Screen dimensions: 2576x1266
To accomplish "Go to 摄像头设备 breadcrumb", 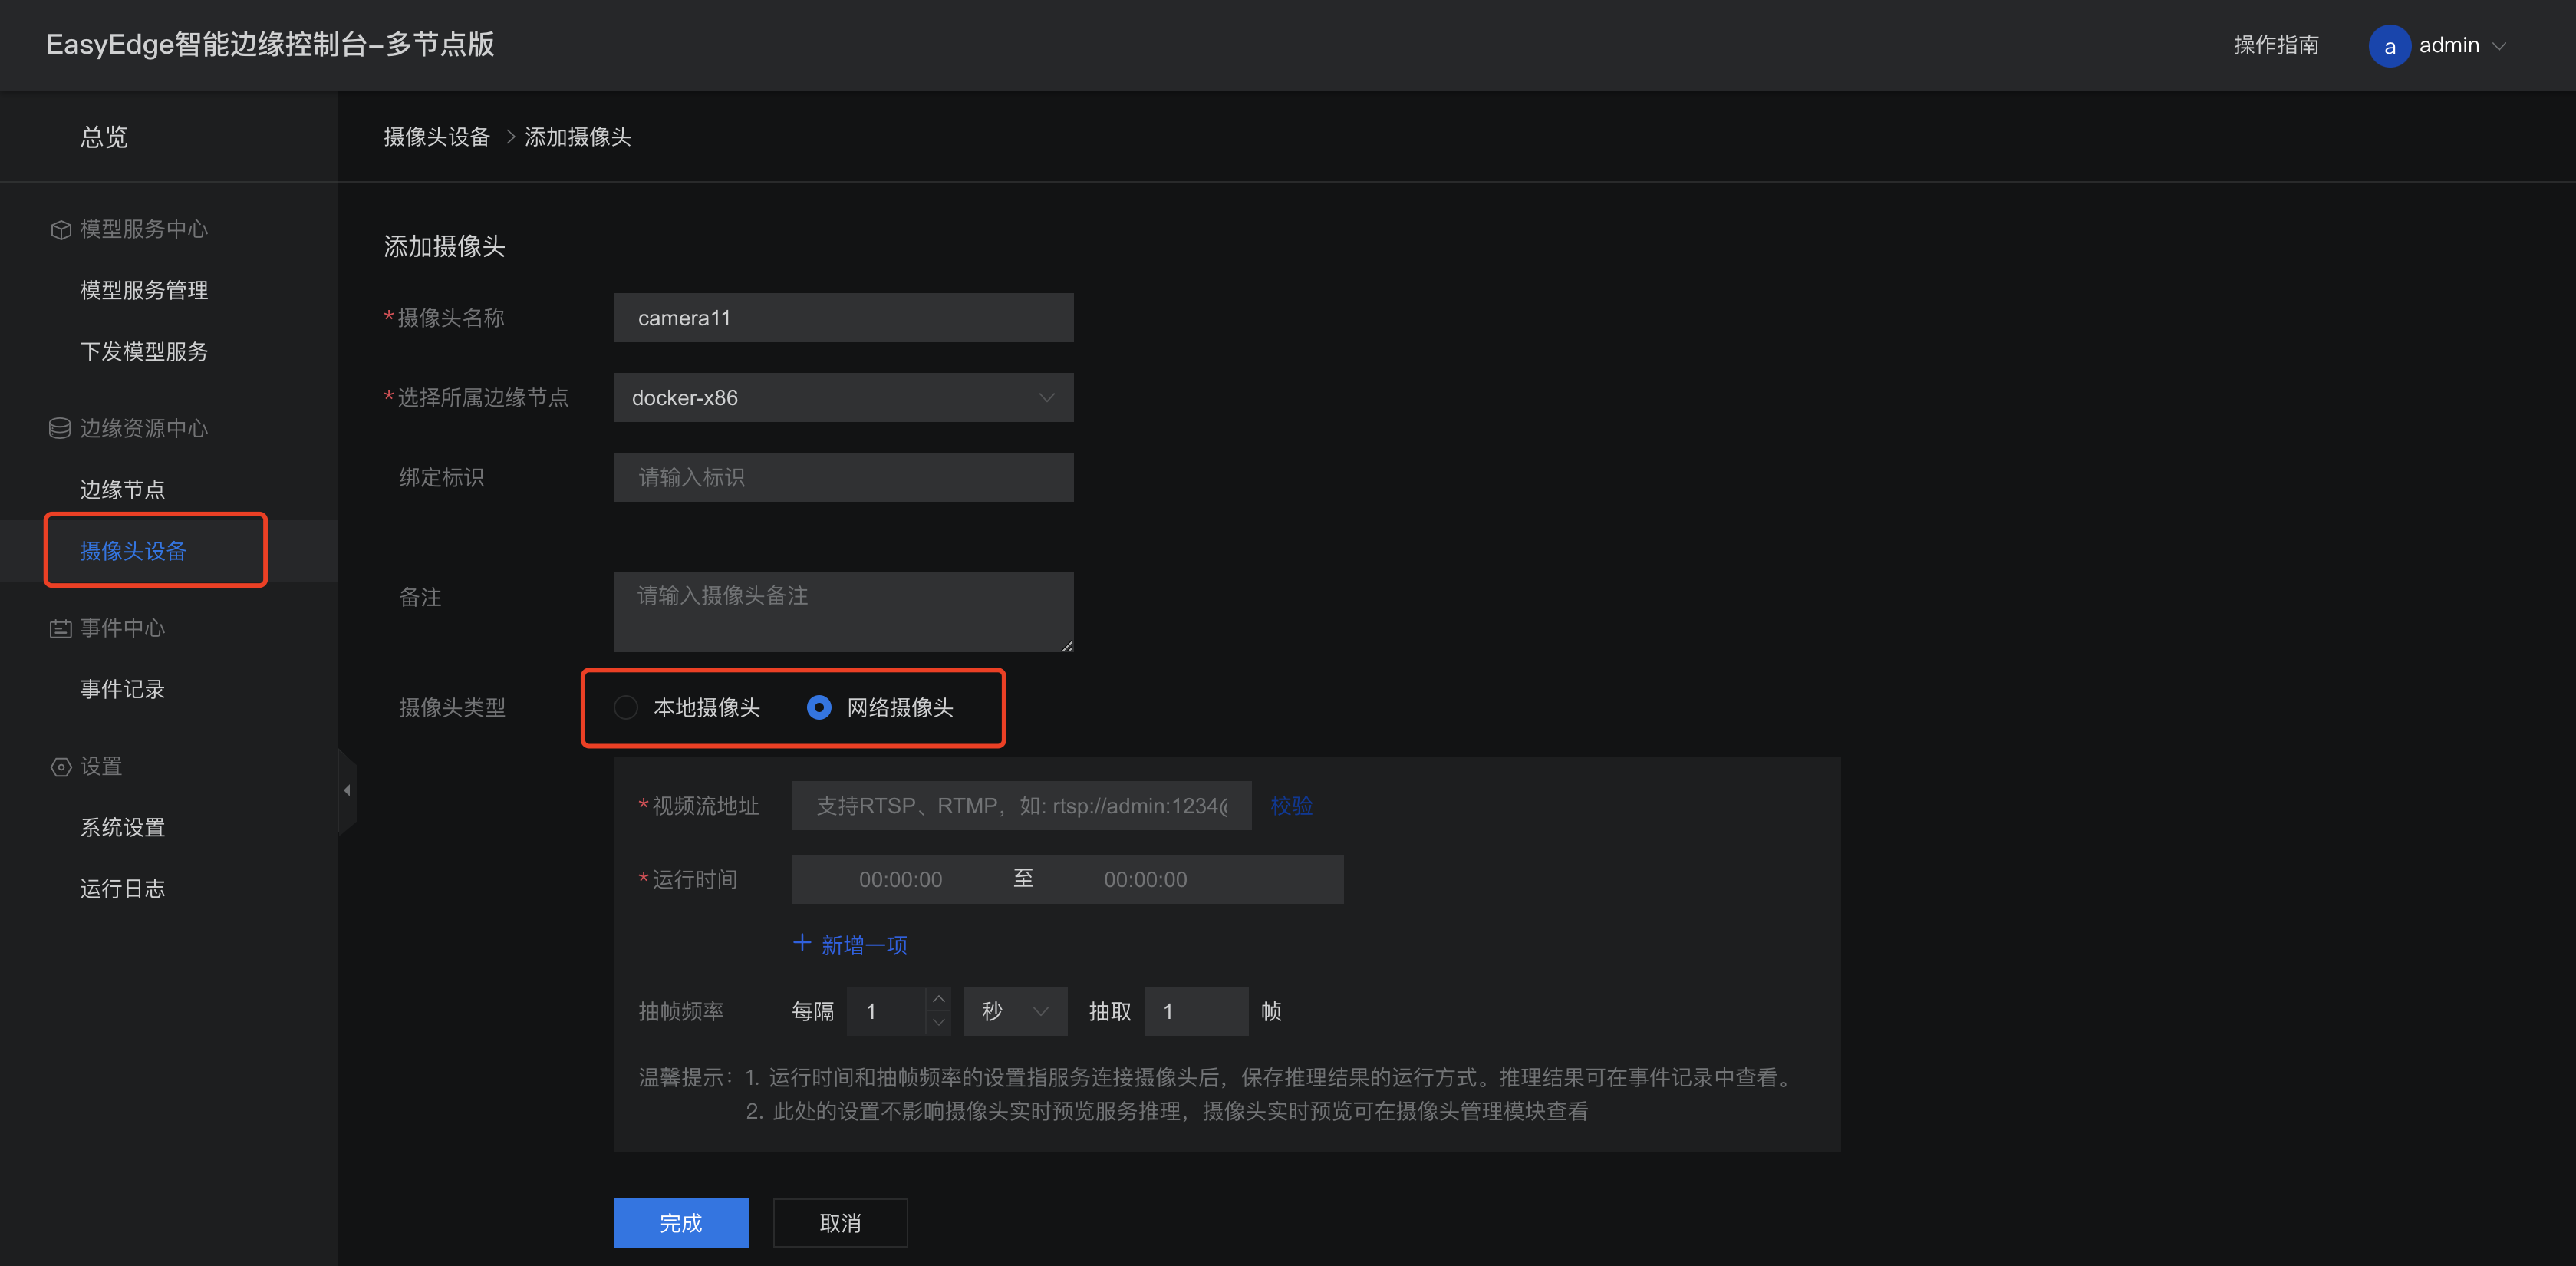I will point(437,137).
